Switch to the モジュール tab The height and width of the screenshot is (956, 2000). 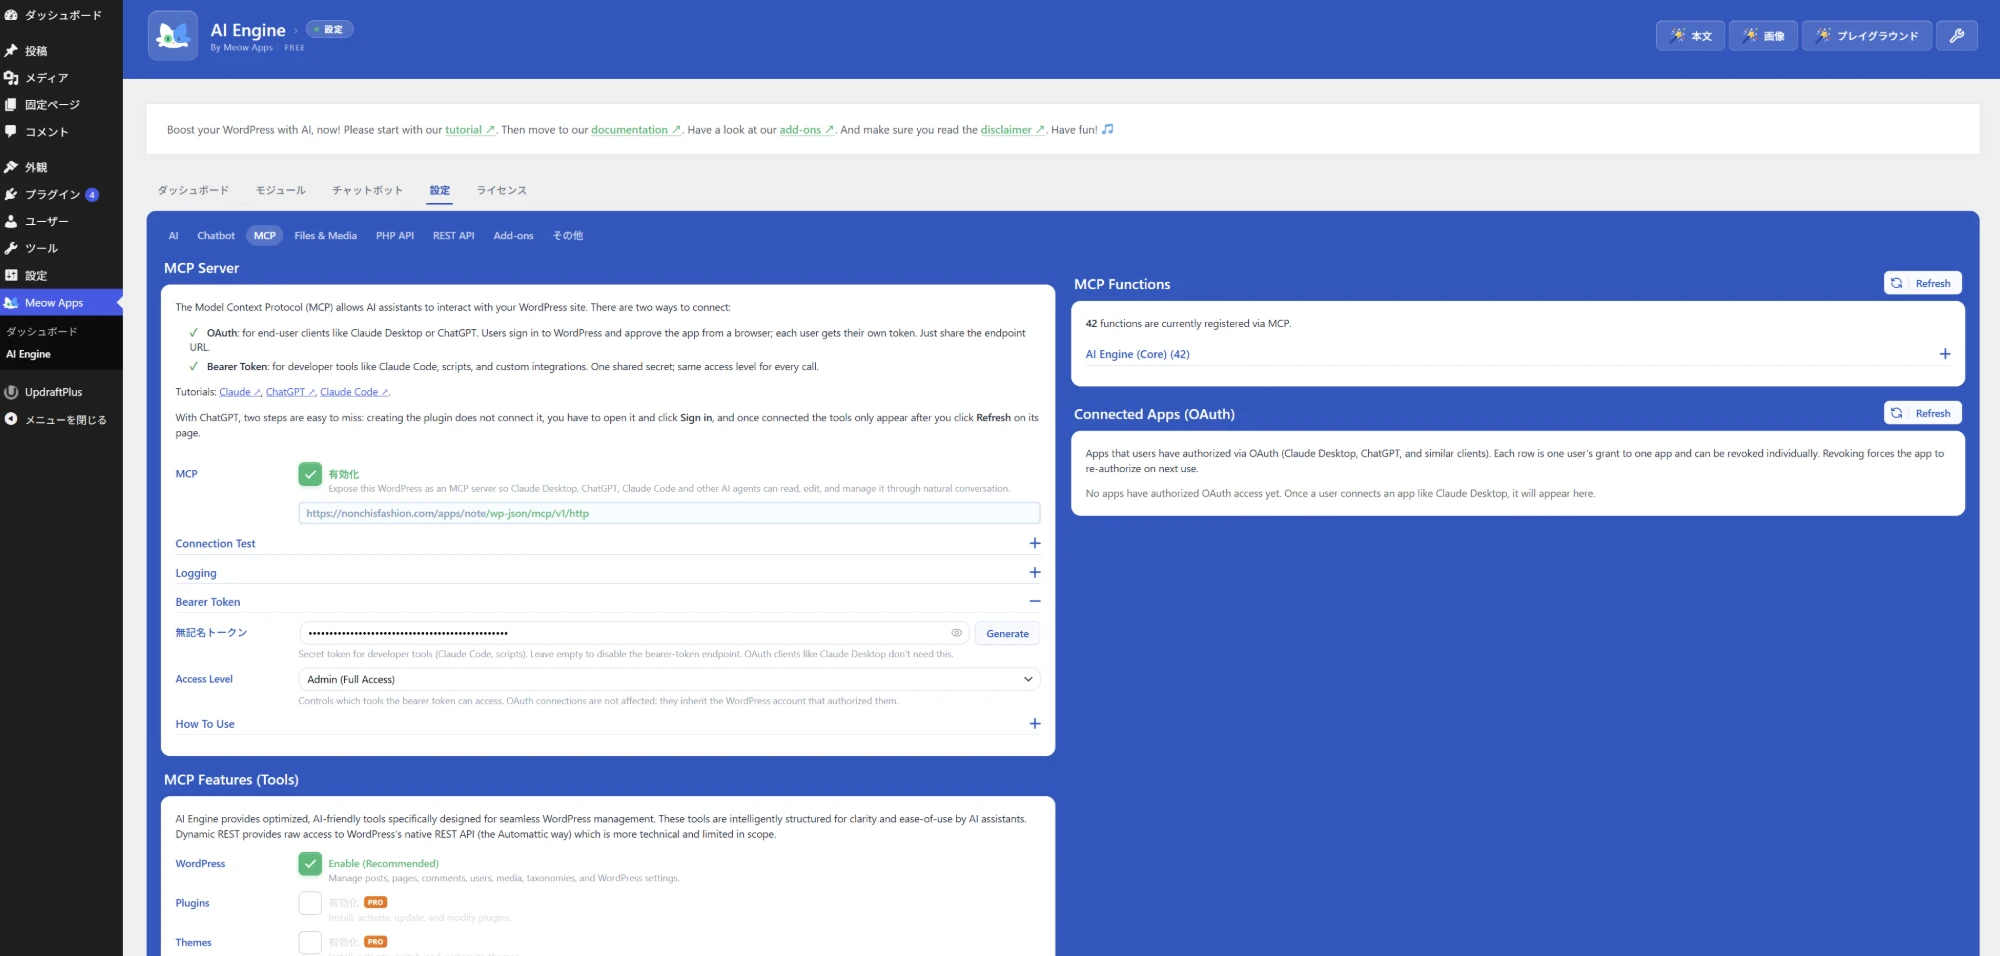coord(281,190)
